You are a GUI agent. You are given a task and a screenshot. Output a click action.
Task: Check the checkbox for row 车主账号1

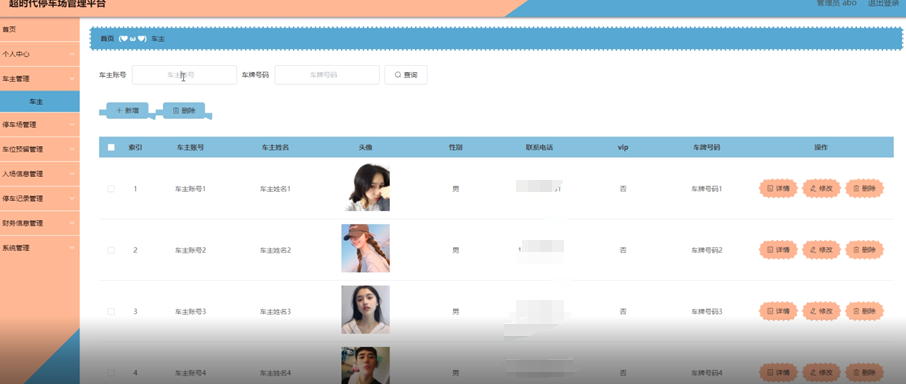[x=111, y=189]
